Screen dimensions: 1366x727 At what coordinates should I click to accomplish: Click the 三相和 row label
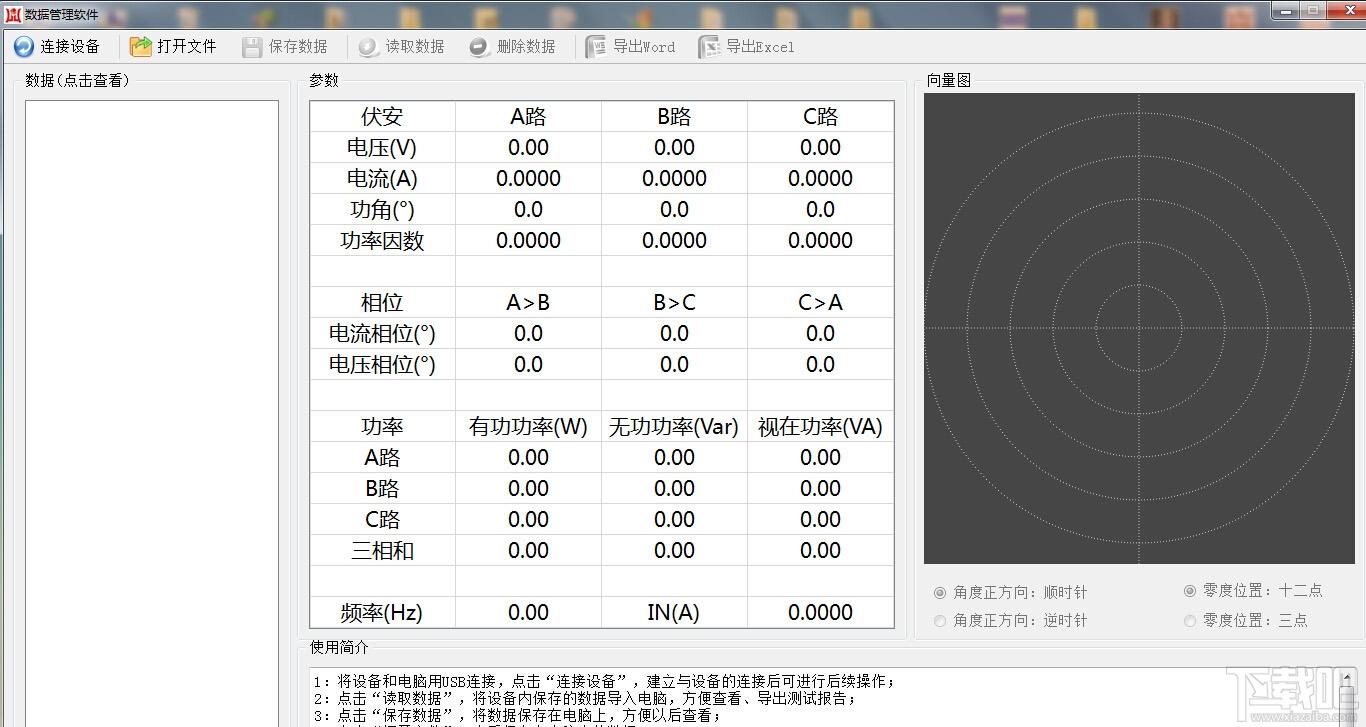point(383,550)
